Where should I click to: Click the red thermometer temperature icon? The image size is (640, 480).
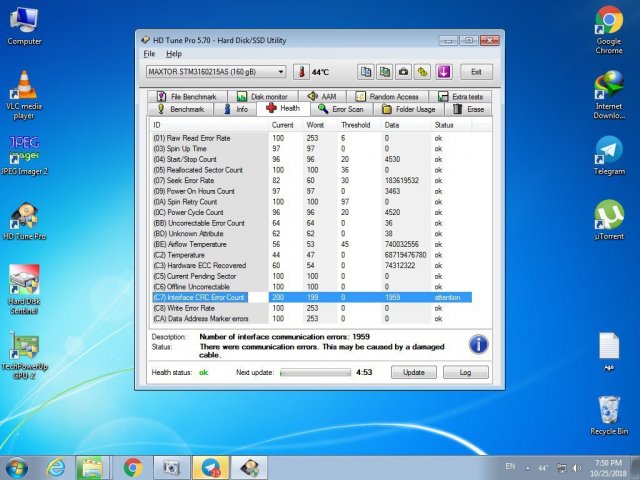click(x=301, y=72)
